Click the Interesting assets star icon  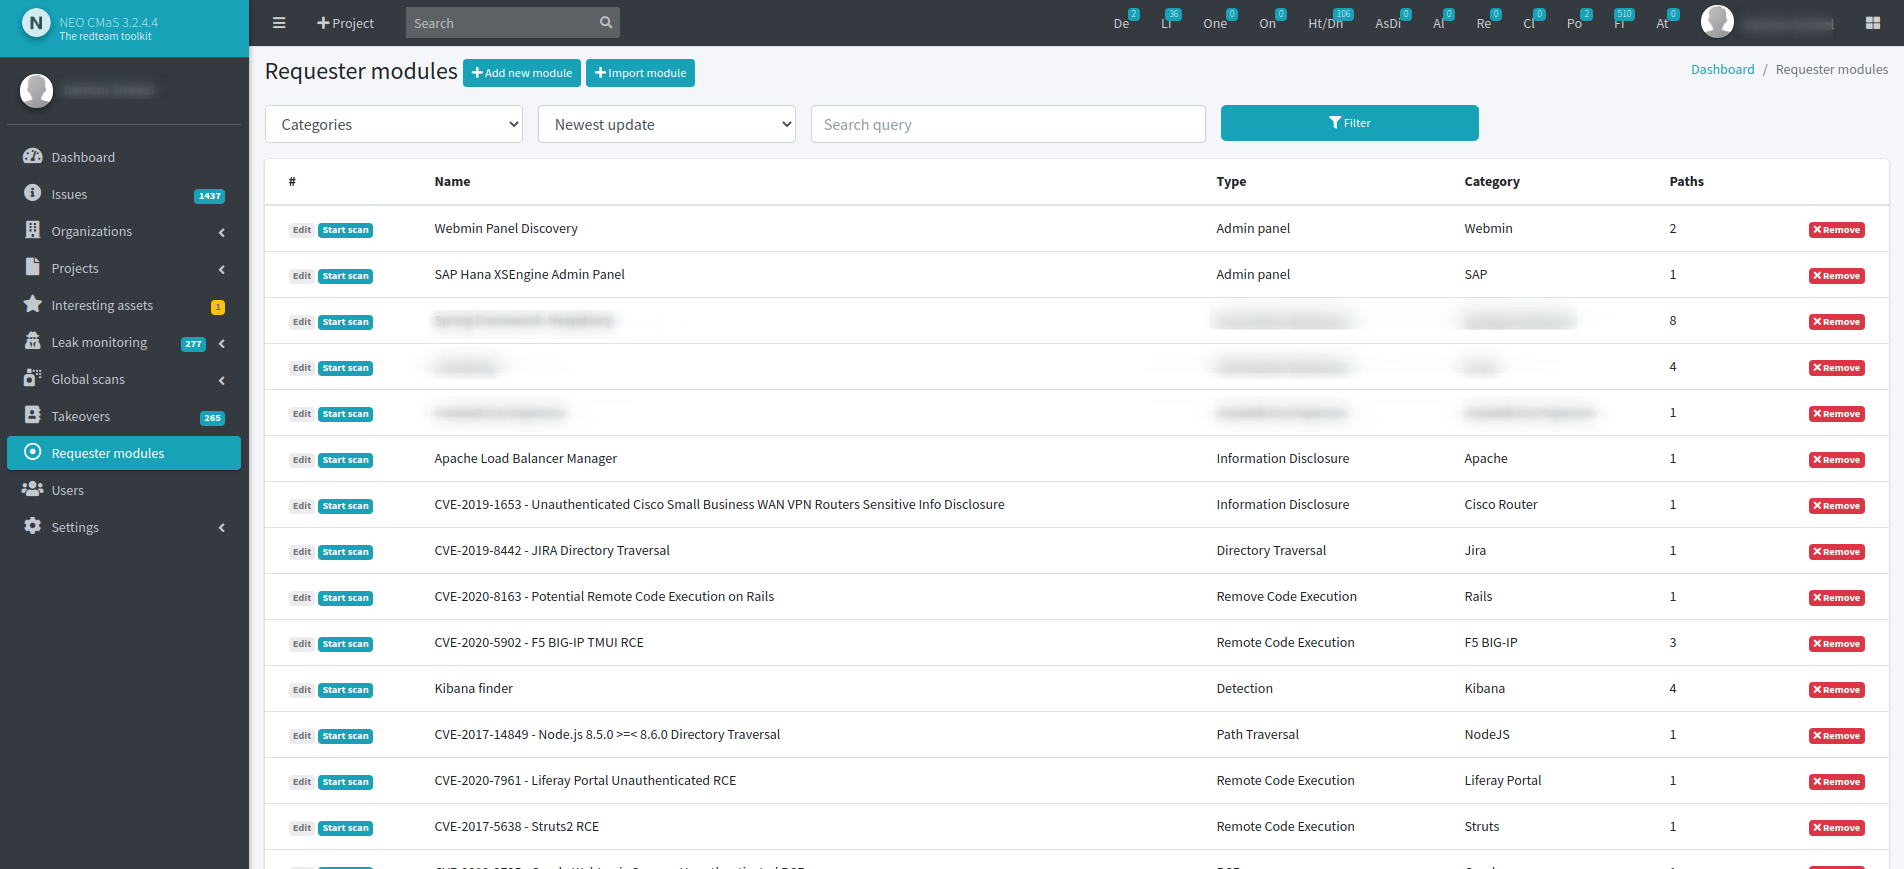(x=33, y=304)
